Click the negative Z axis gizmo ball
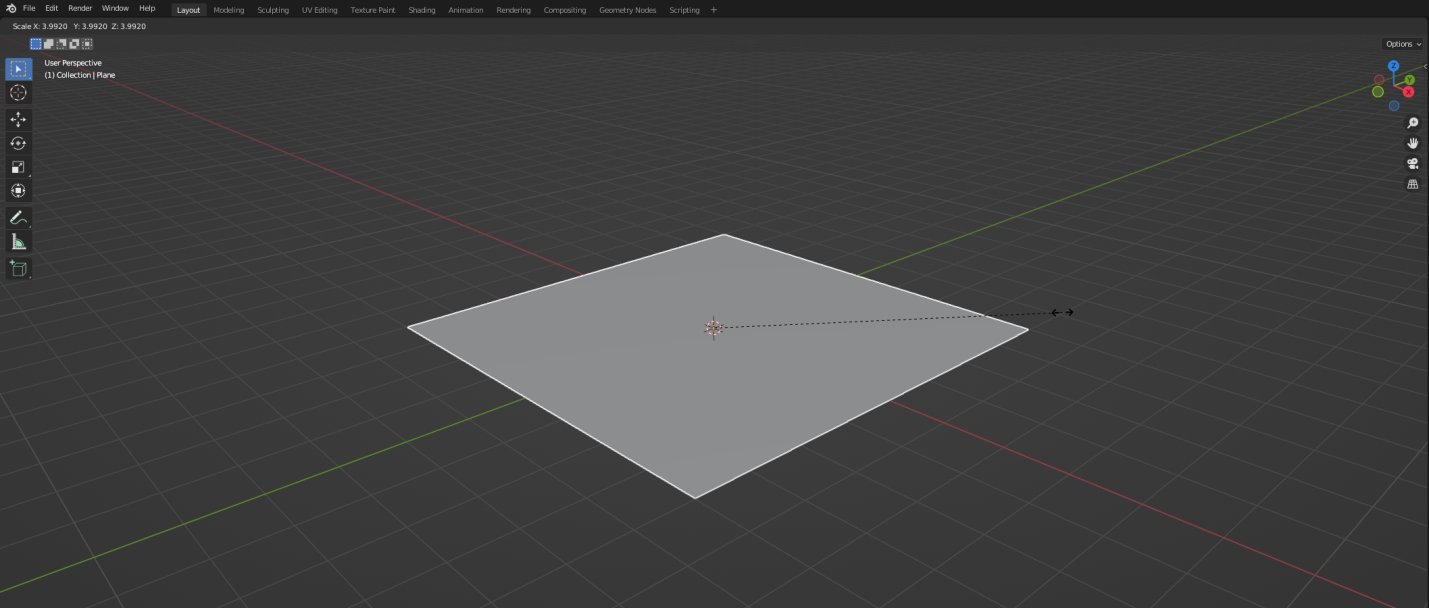The width and height of the screenshot is (1429, 608). point(1394,105)
